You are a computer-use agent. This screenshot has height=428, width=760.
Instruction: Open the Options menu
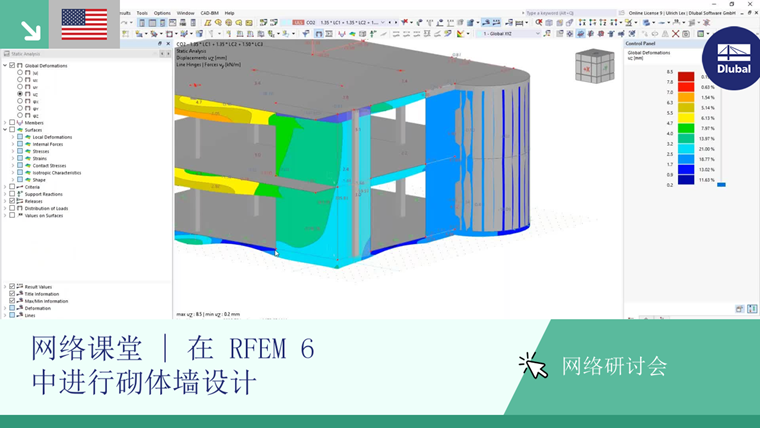coord(162,13)
